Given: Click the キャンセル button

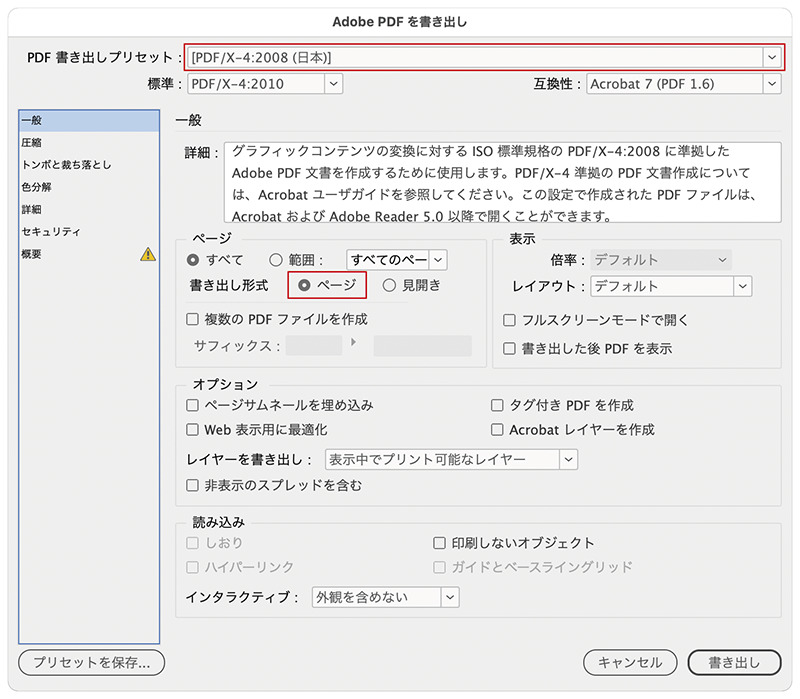Looking at the screenshot, I should click(630, 662).
